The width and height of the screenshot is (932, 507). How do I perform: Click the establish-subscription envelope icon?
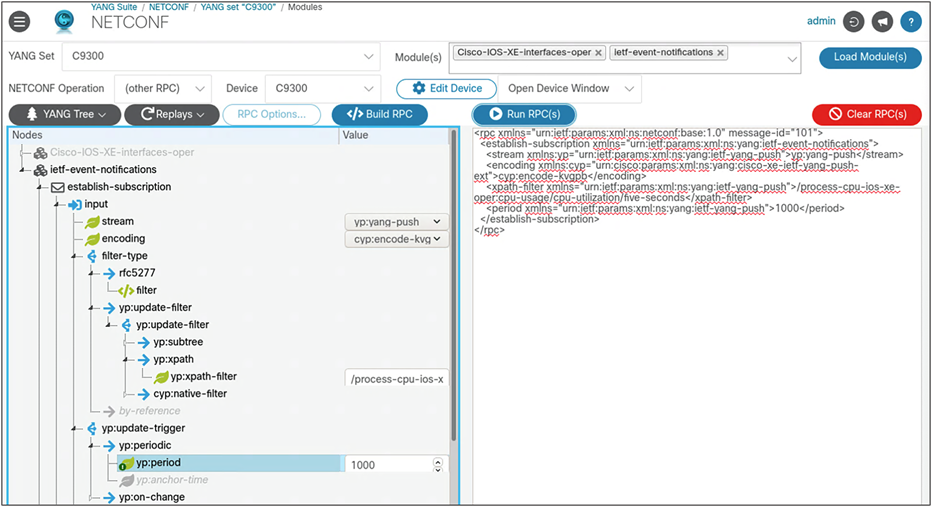(58, 187)
